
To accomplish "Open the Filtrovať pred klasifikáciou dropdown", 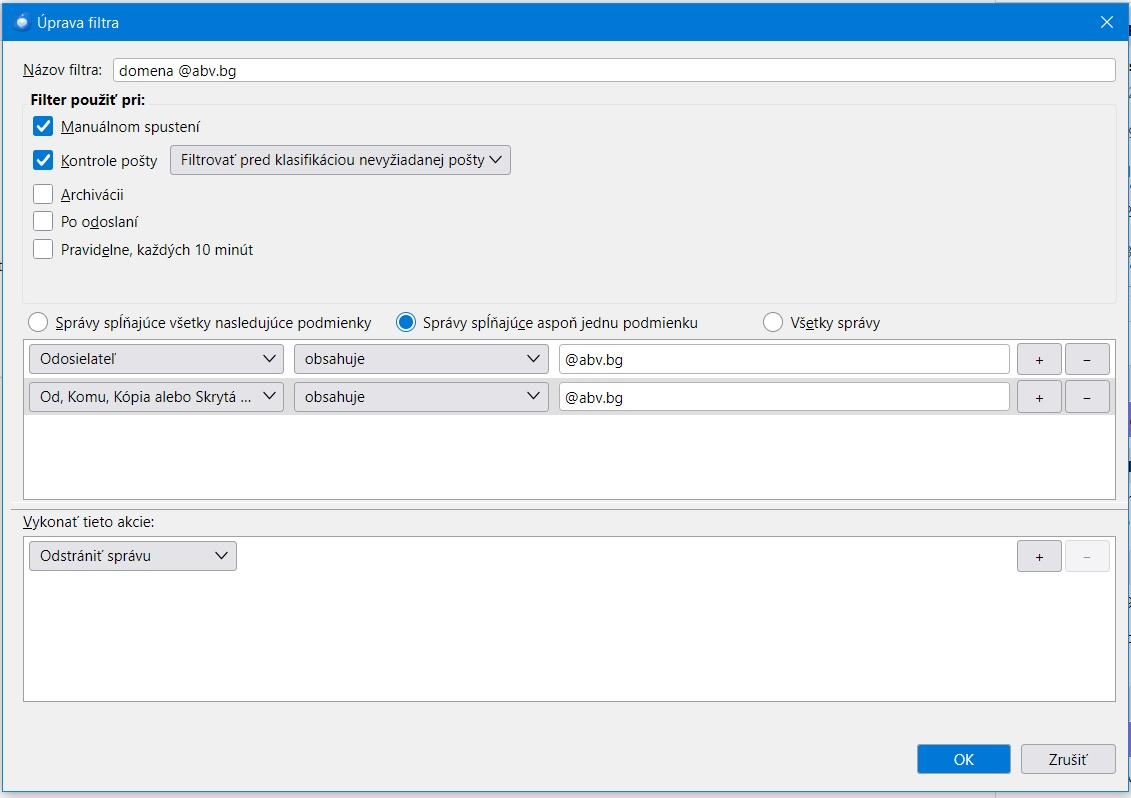I will (x=340, y=160).
